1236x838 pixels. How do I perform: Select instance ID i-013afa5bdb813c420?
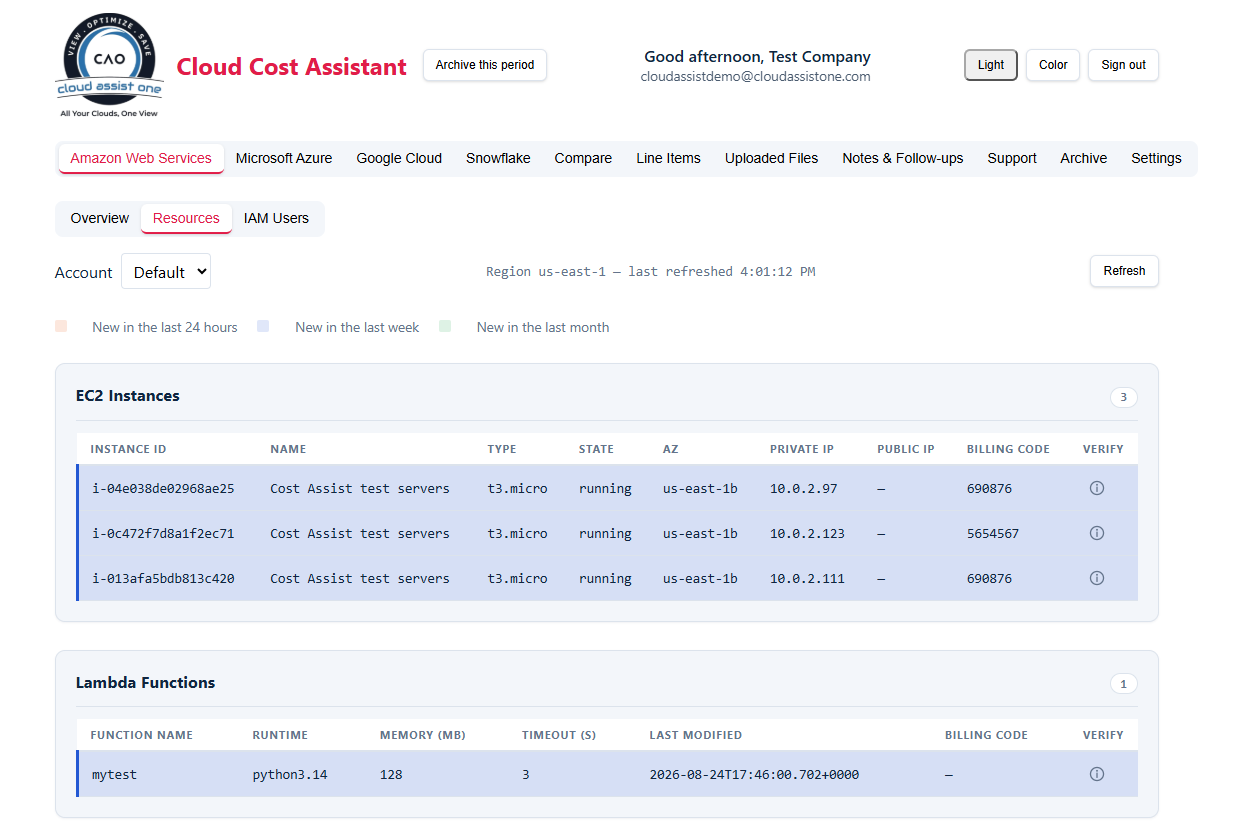click(x=163, y=579)
